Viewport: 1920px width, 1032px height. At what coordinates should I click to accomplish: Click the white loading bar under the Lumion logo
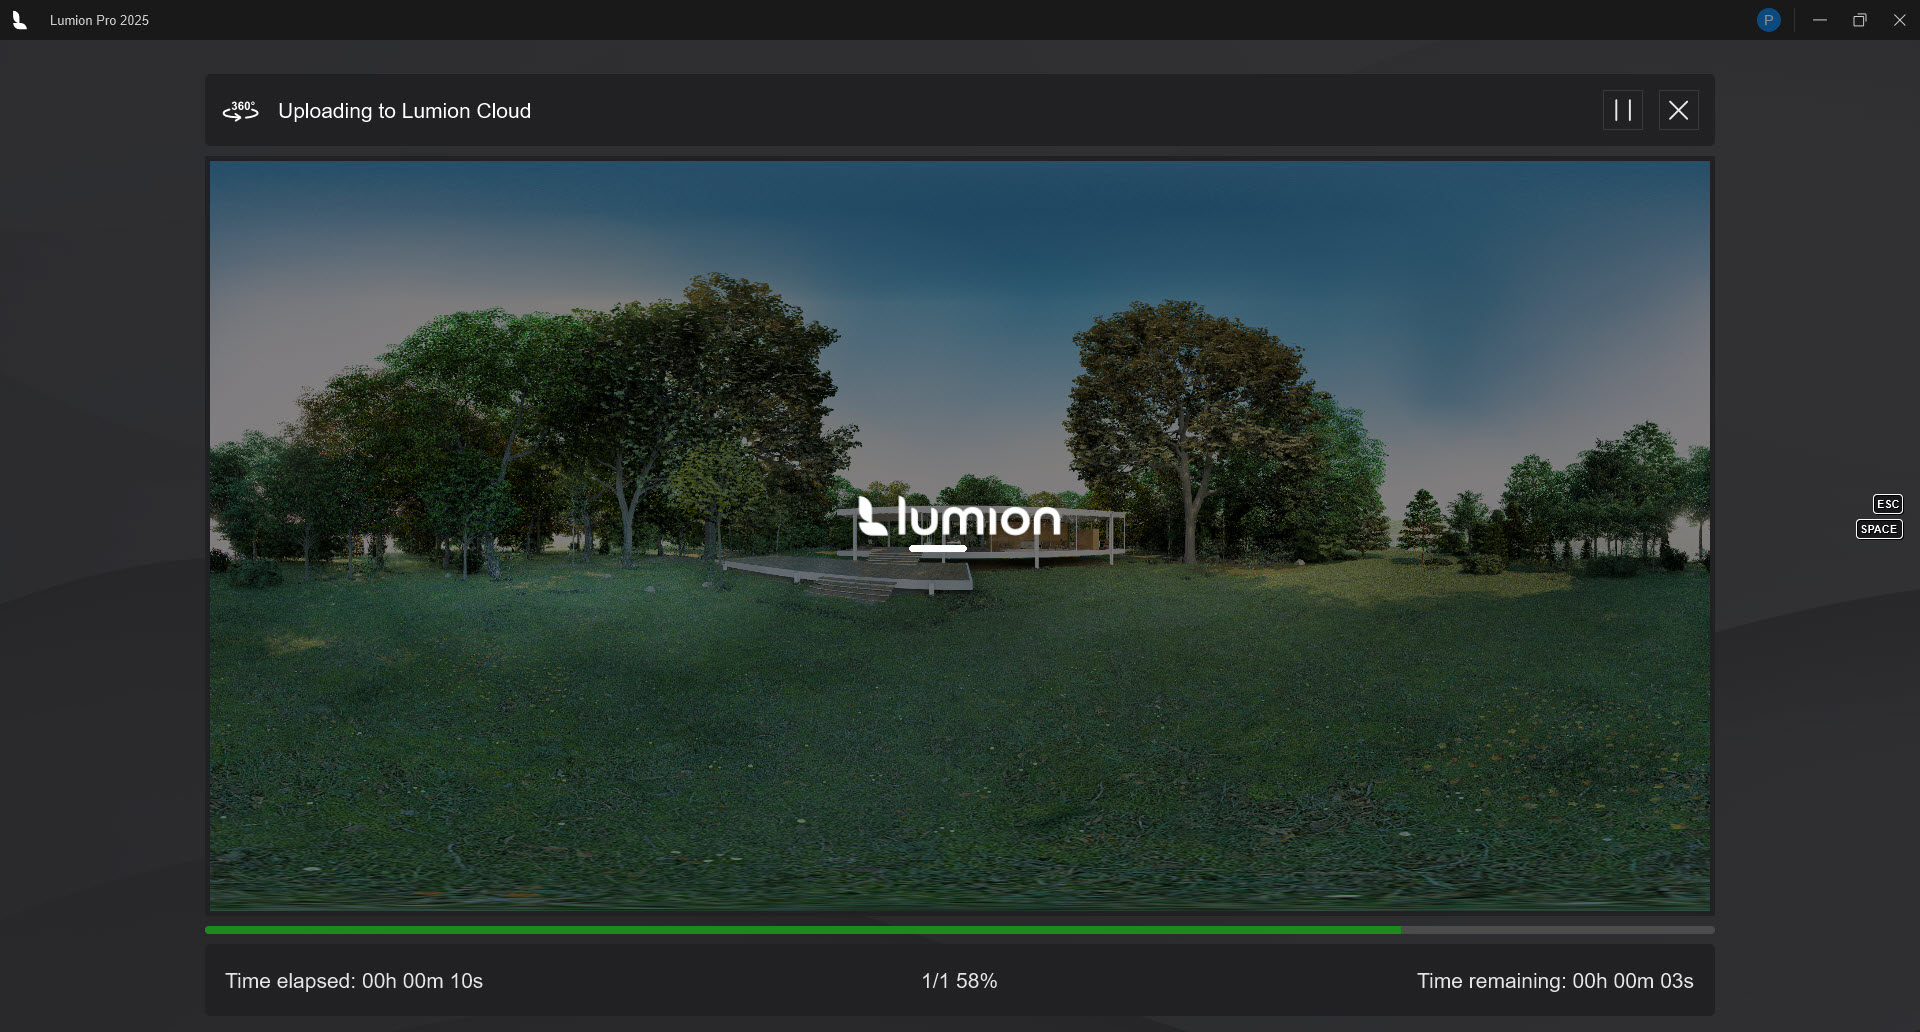[x=938, y=548]
